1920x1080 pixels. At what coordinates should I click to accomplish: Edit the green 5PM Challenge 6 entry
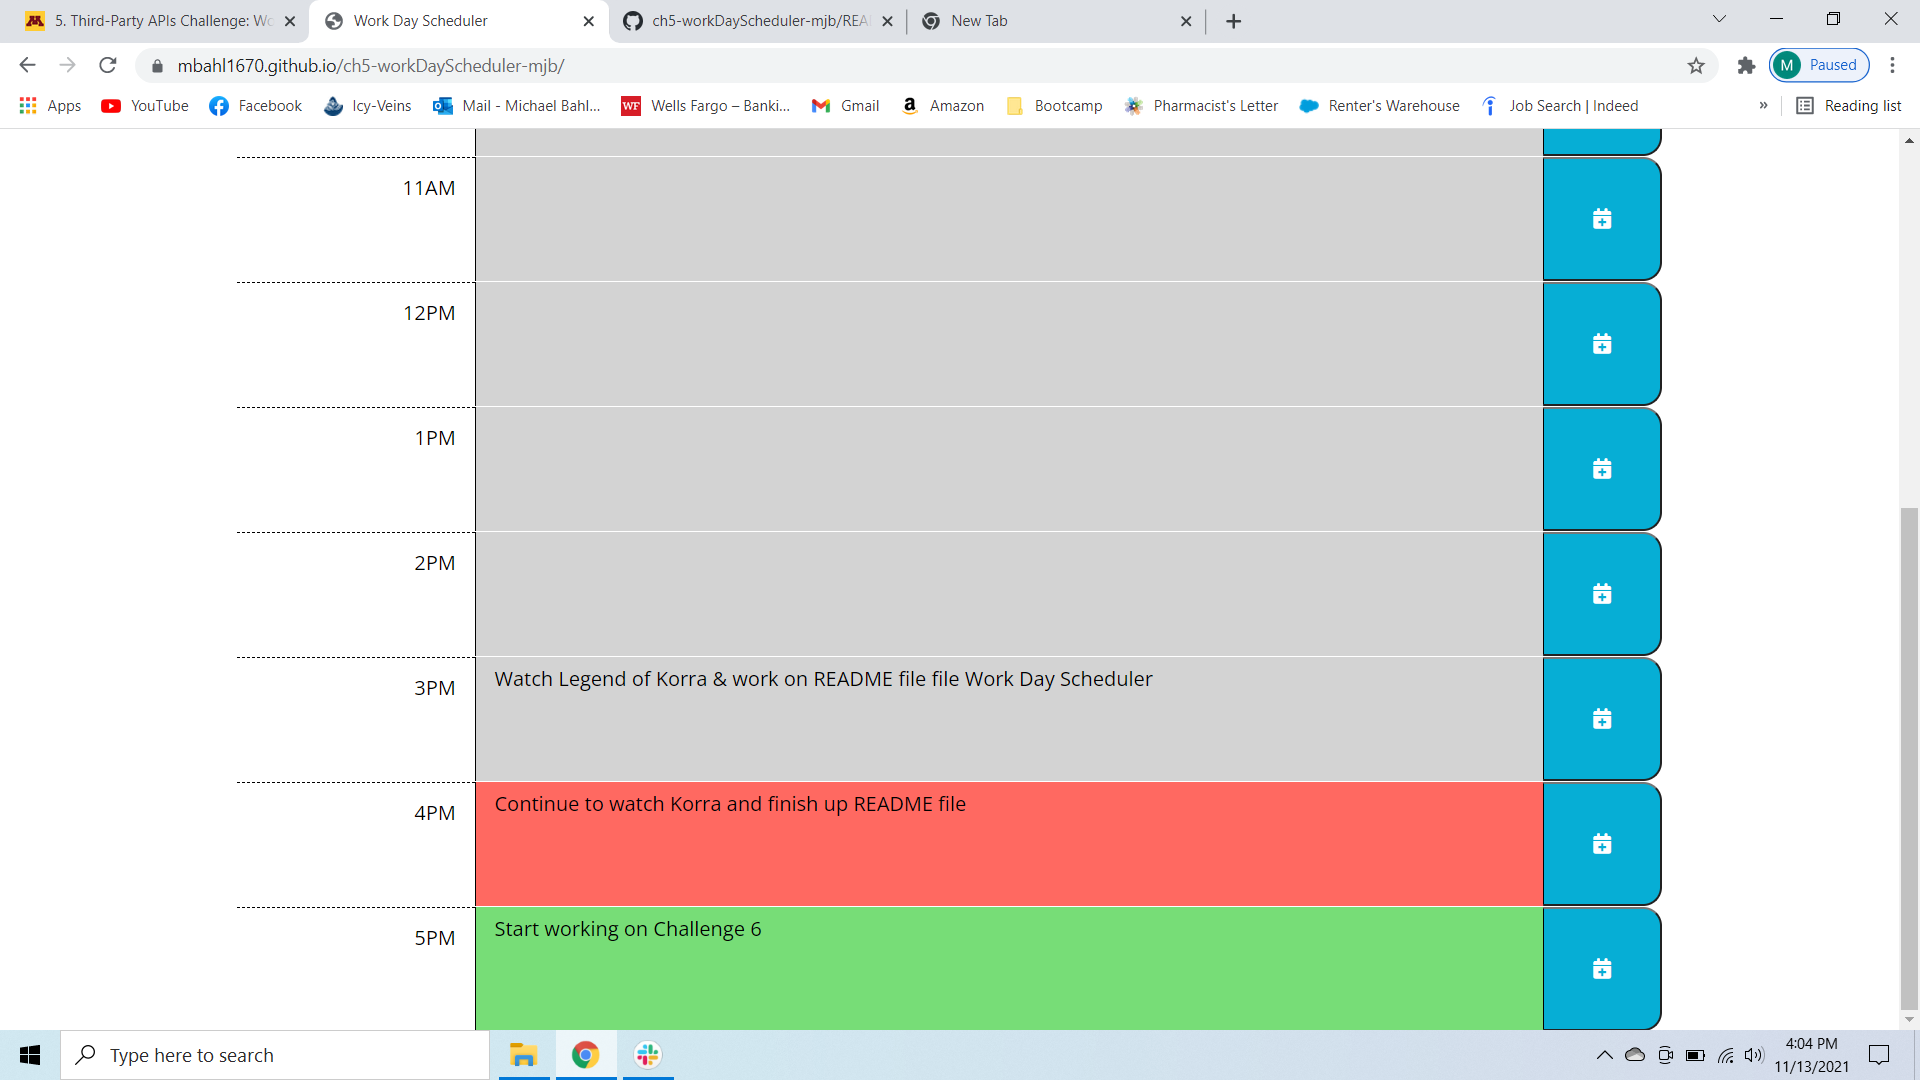[x=1009, y=969]
